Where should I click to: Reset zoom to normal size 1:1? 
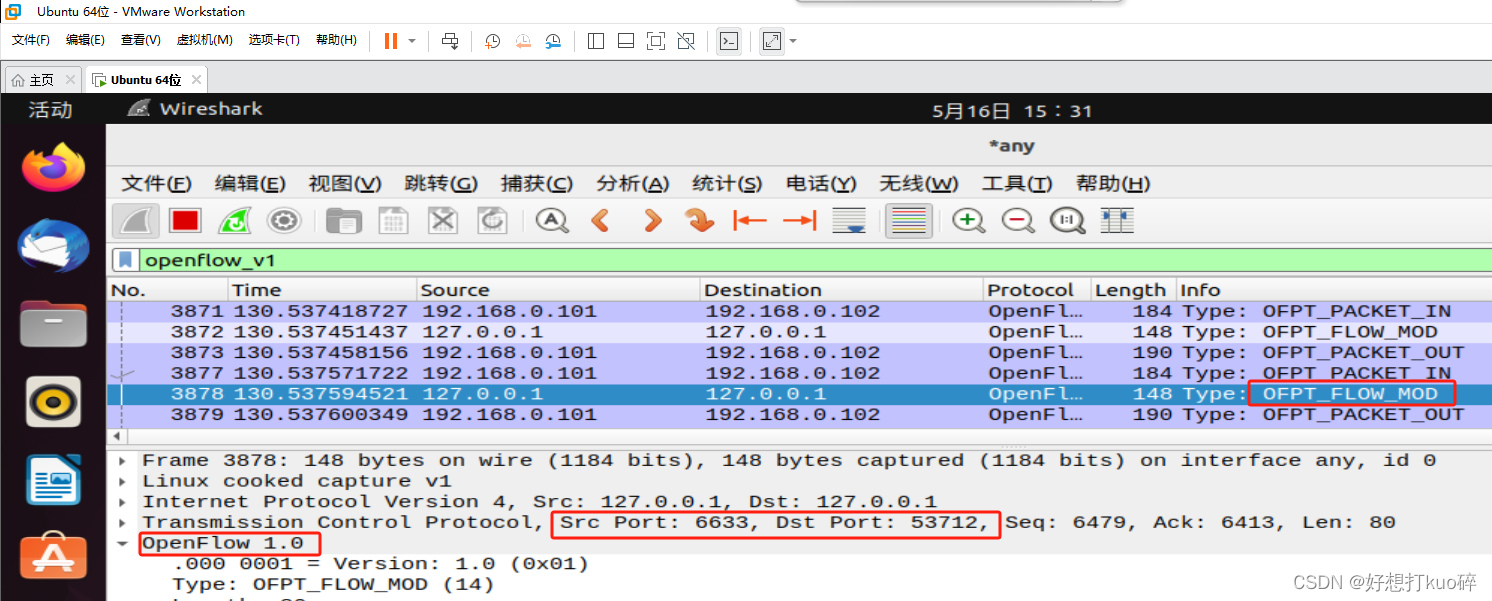[x=1067, y=220]
